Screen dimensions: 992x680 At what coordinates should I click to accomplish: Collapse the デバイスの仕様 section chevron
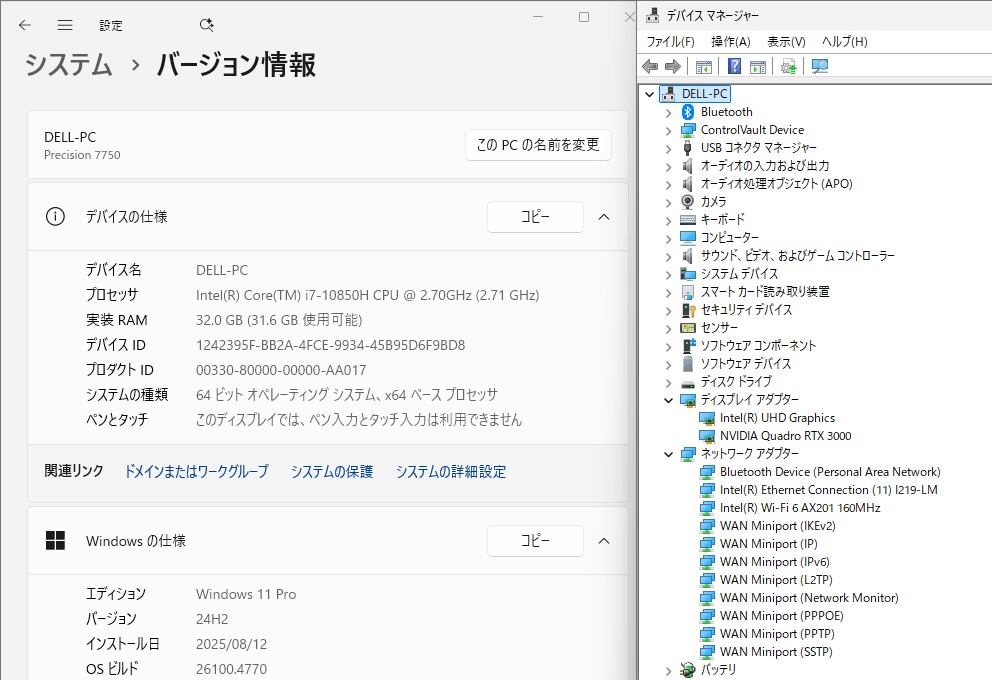[x=604, y=217]
